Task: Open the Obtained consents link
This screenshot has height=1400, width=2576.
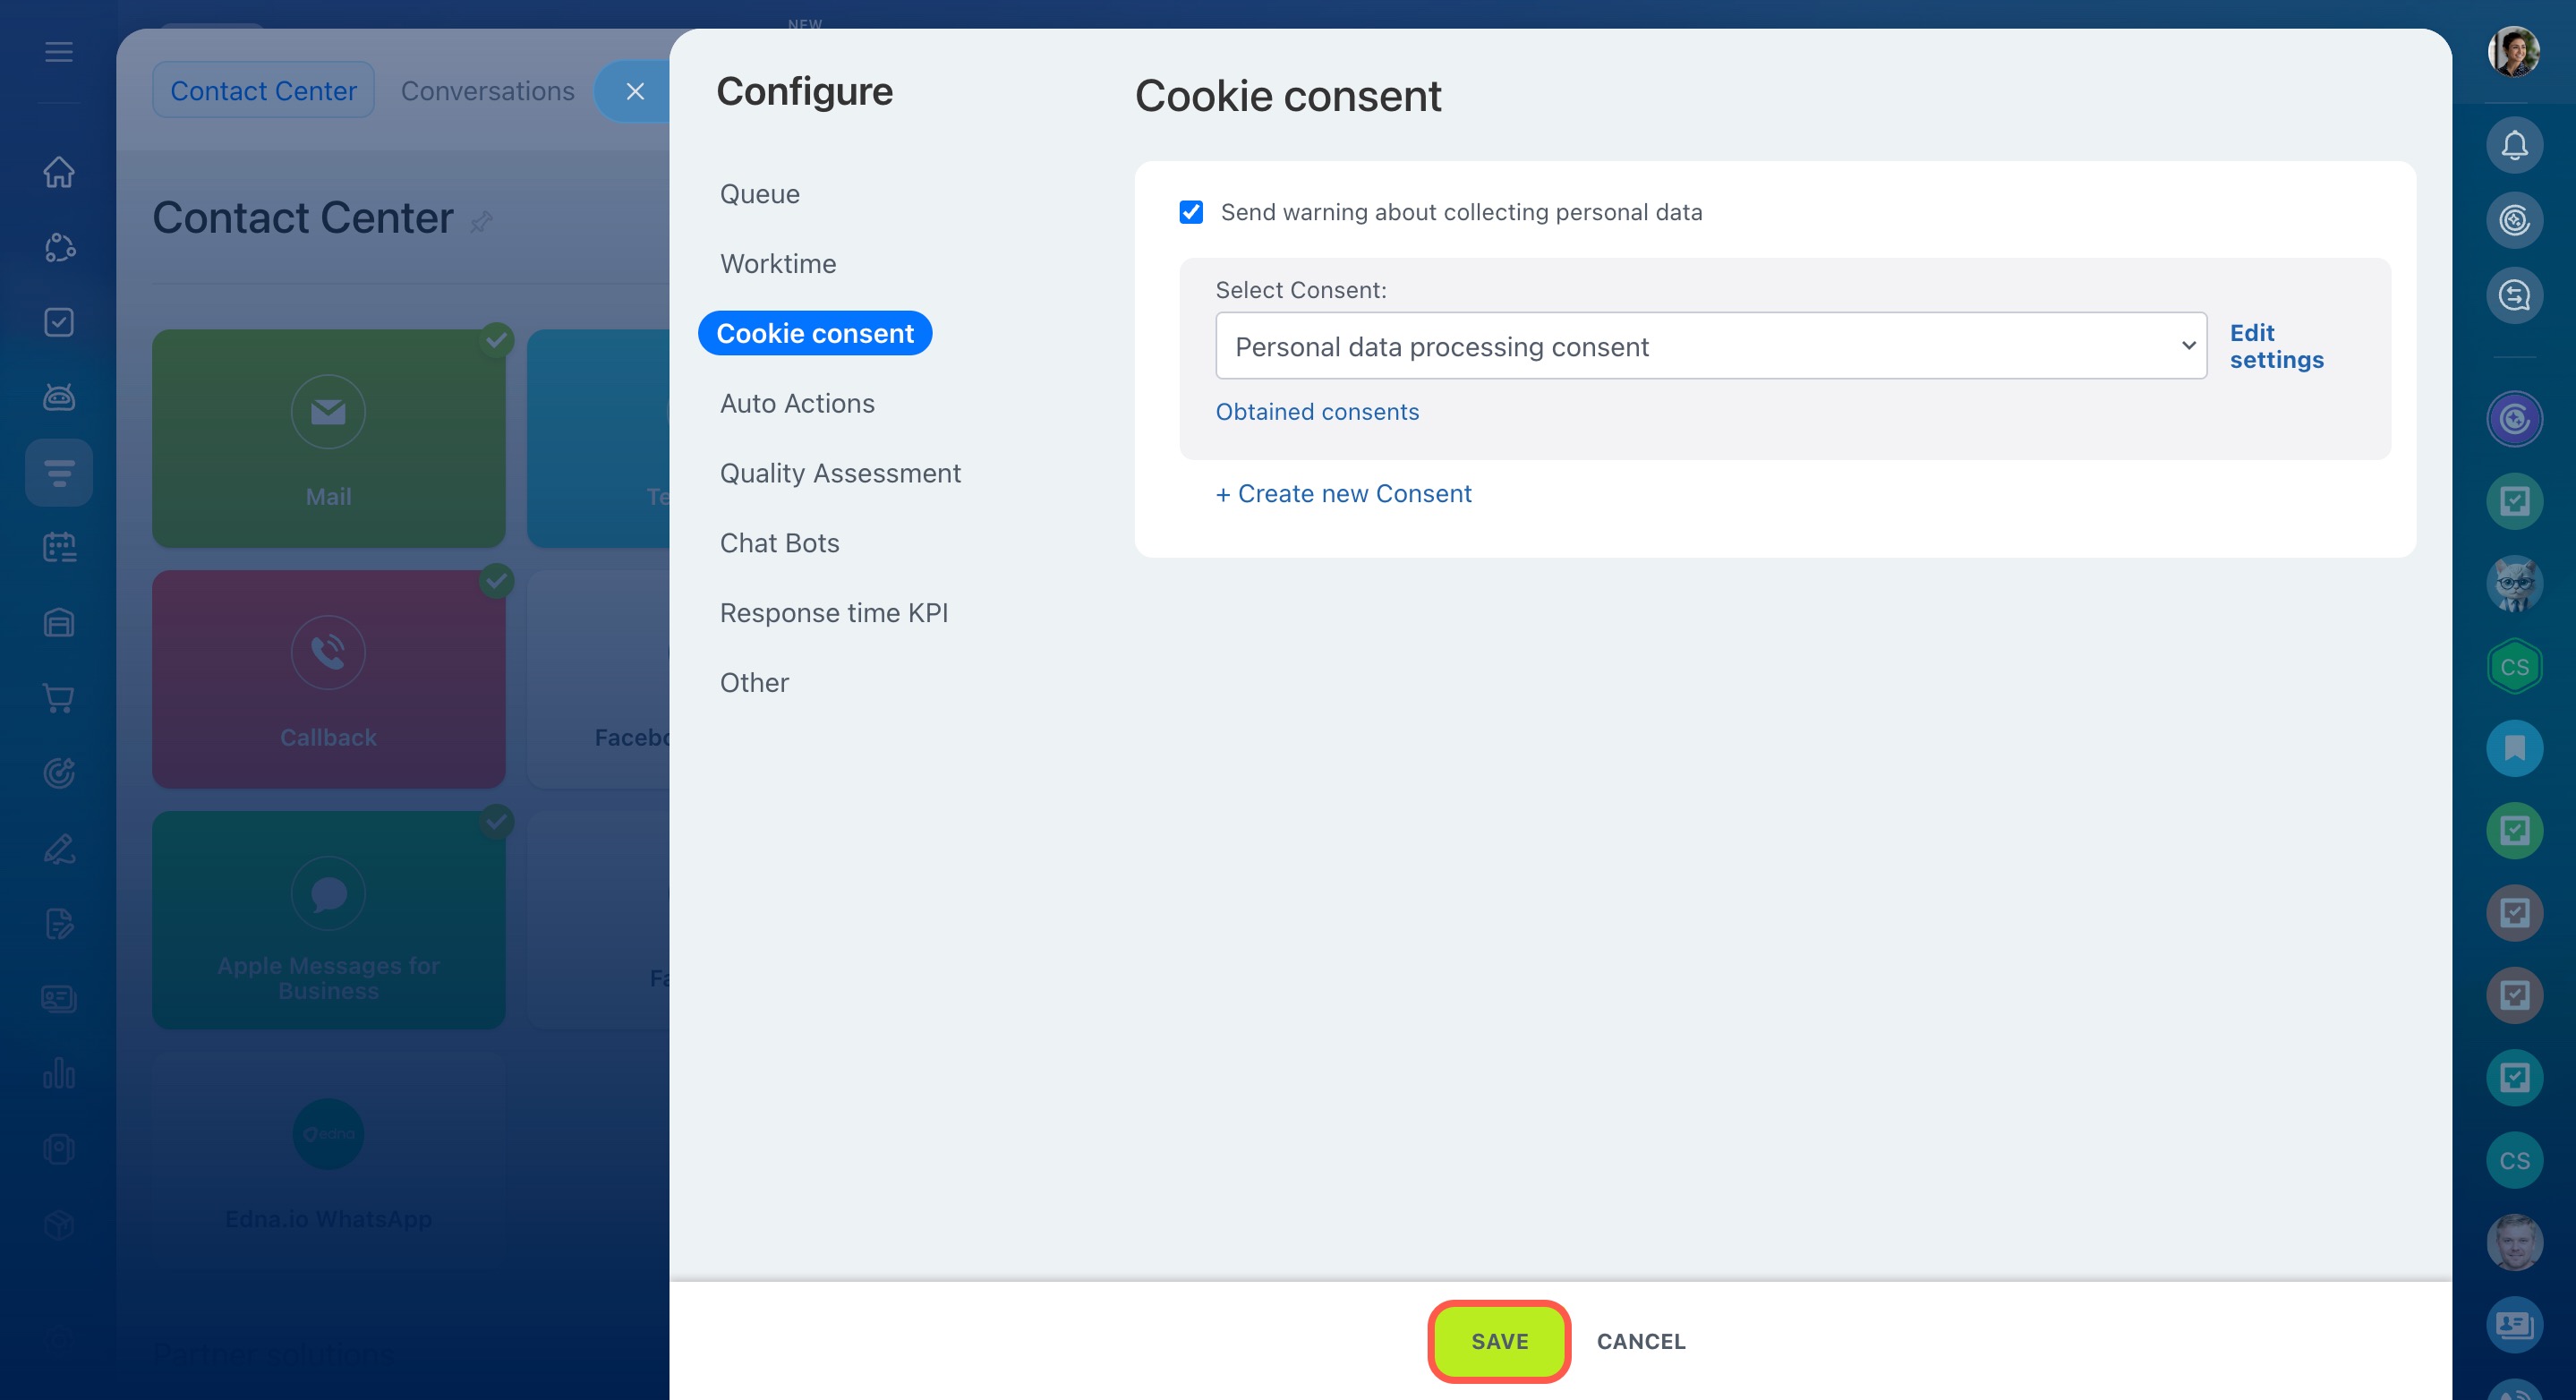Action: [1316, 412]
